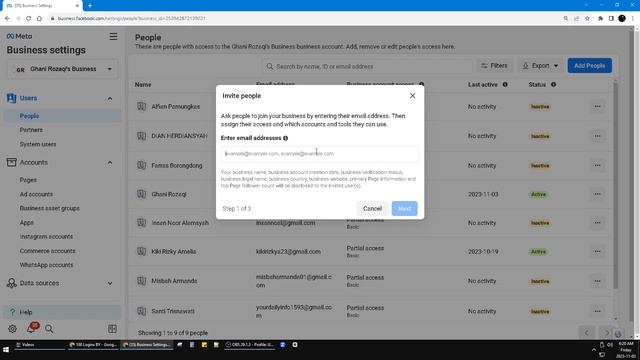
Task: Click the Add People button
Action: 589,66
